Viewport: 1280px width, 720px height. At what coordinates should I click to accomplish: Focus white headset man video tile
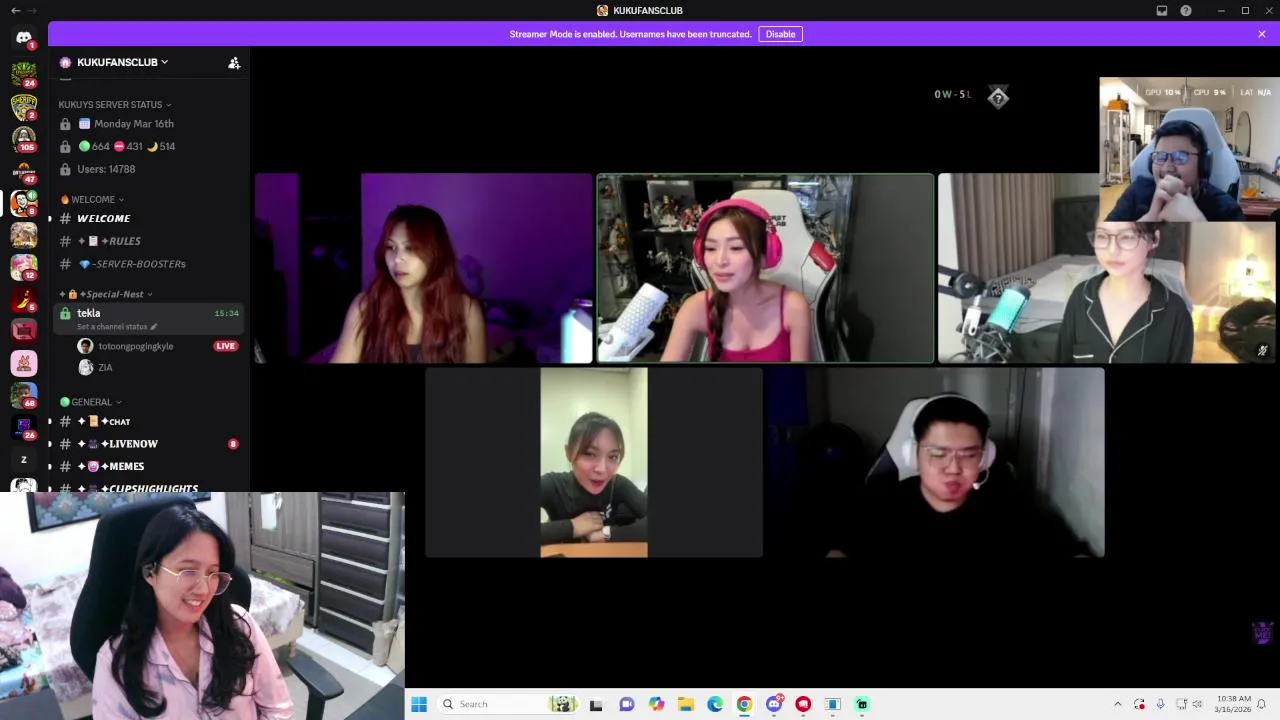point(936,462)
